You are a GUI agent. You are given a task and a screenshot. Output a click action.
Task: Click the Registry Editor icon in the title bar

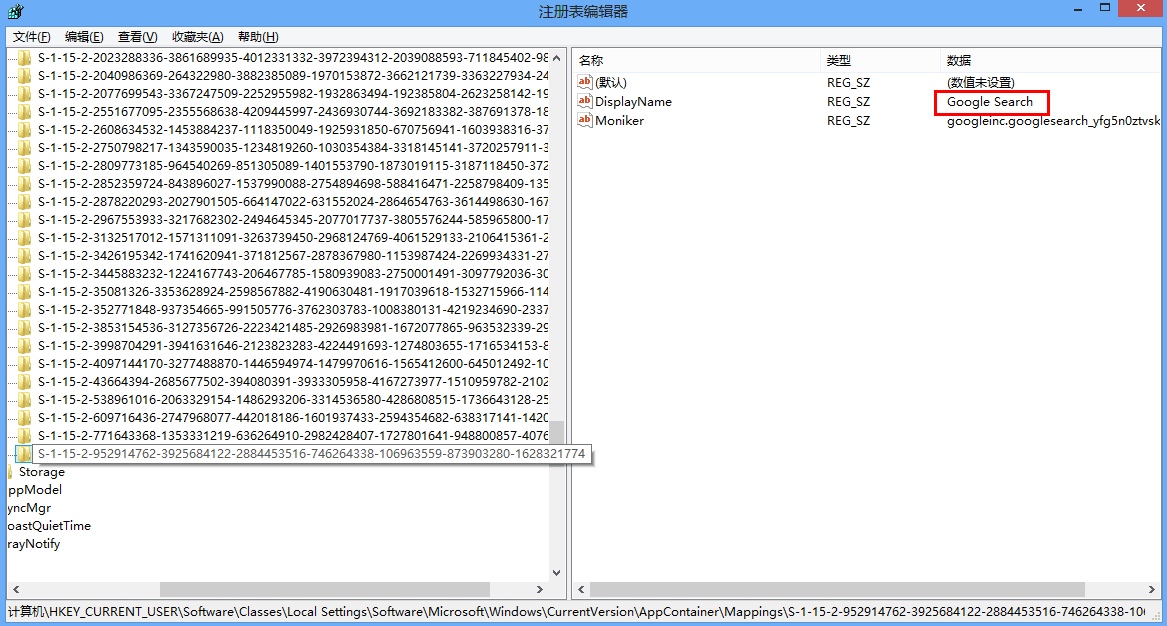15,12
